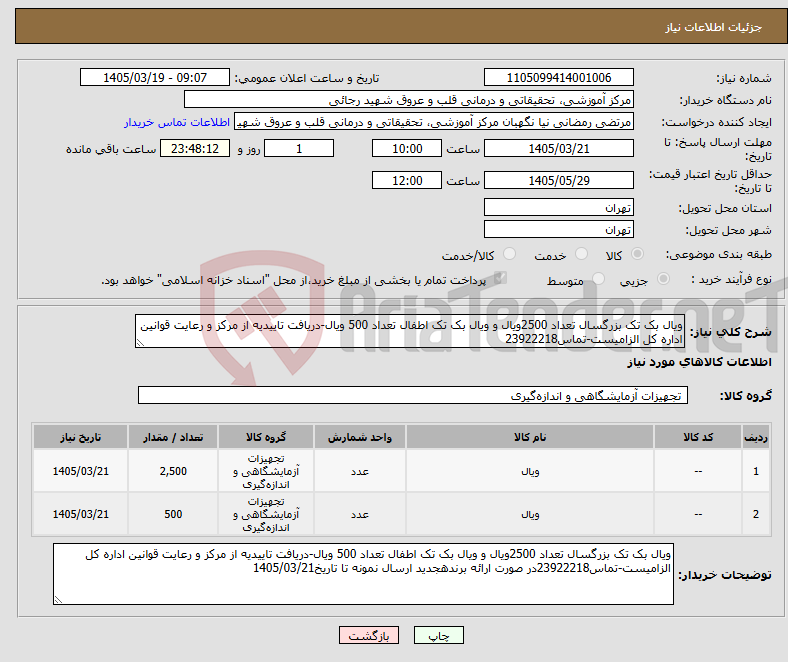Click the عدد unit cell in row 1
Viewport: 788px width, 662px height.
[x=360, y=471]
